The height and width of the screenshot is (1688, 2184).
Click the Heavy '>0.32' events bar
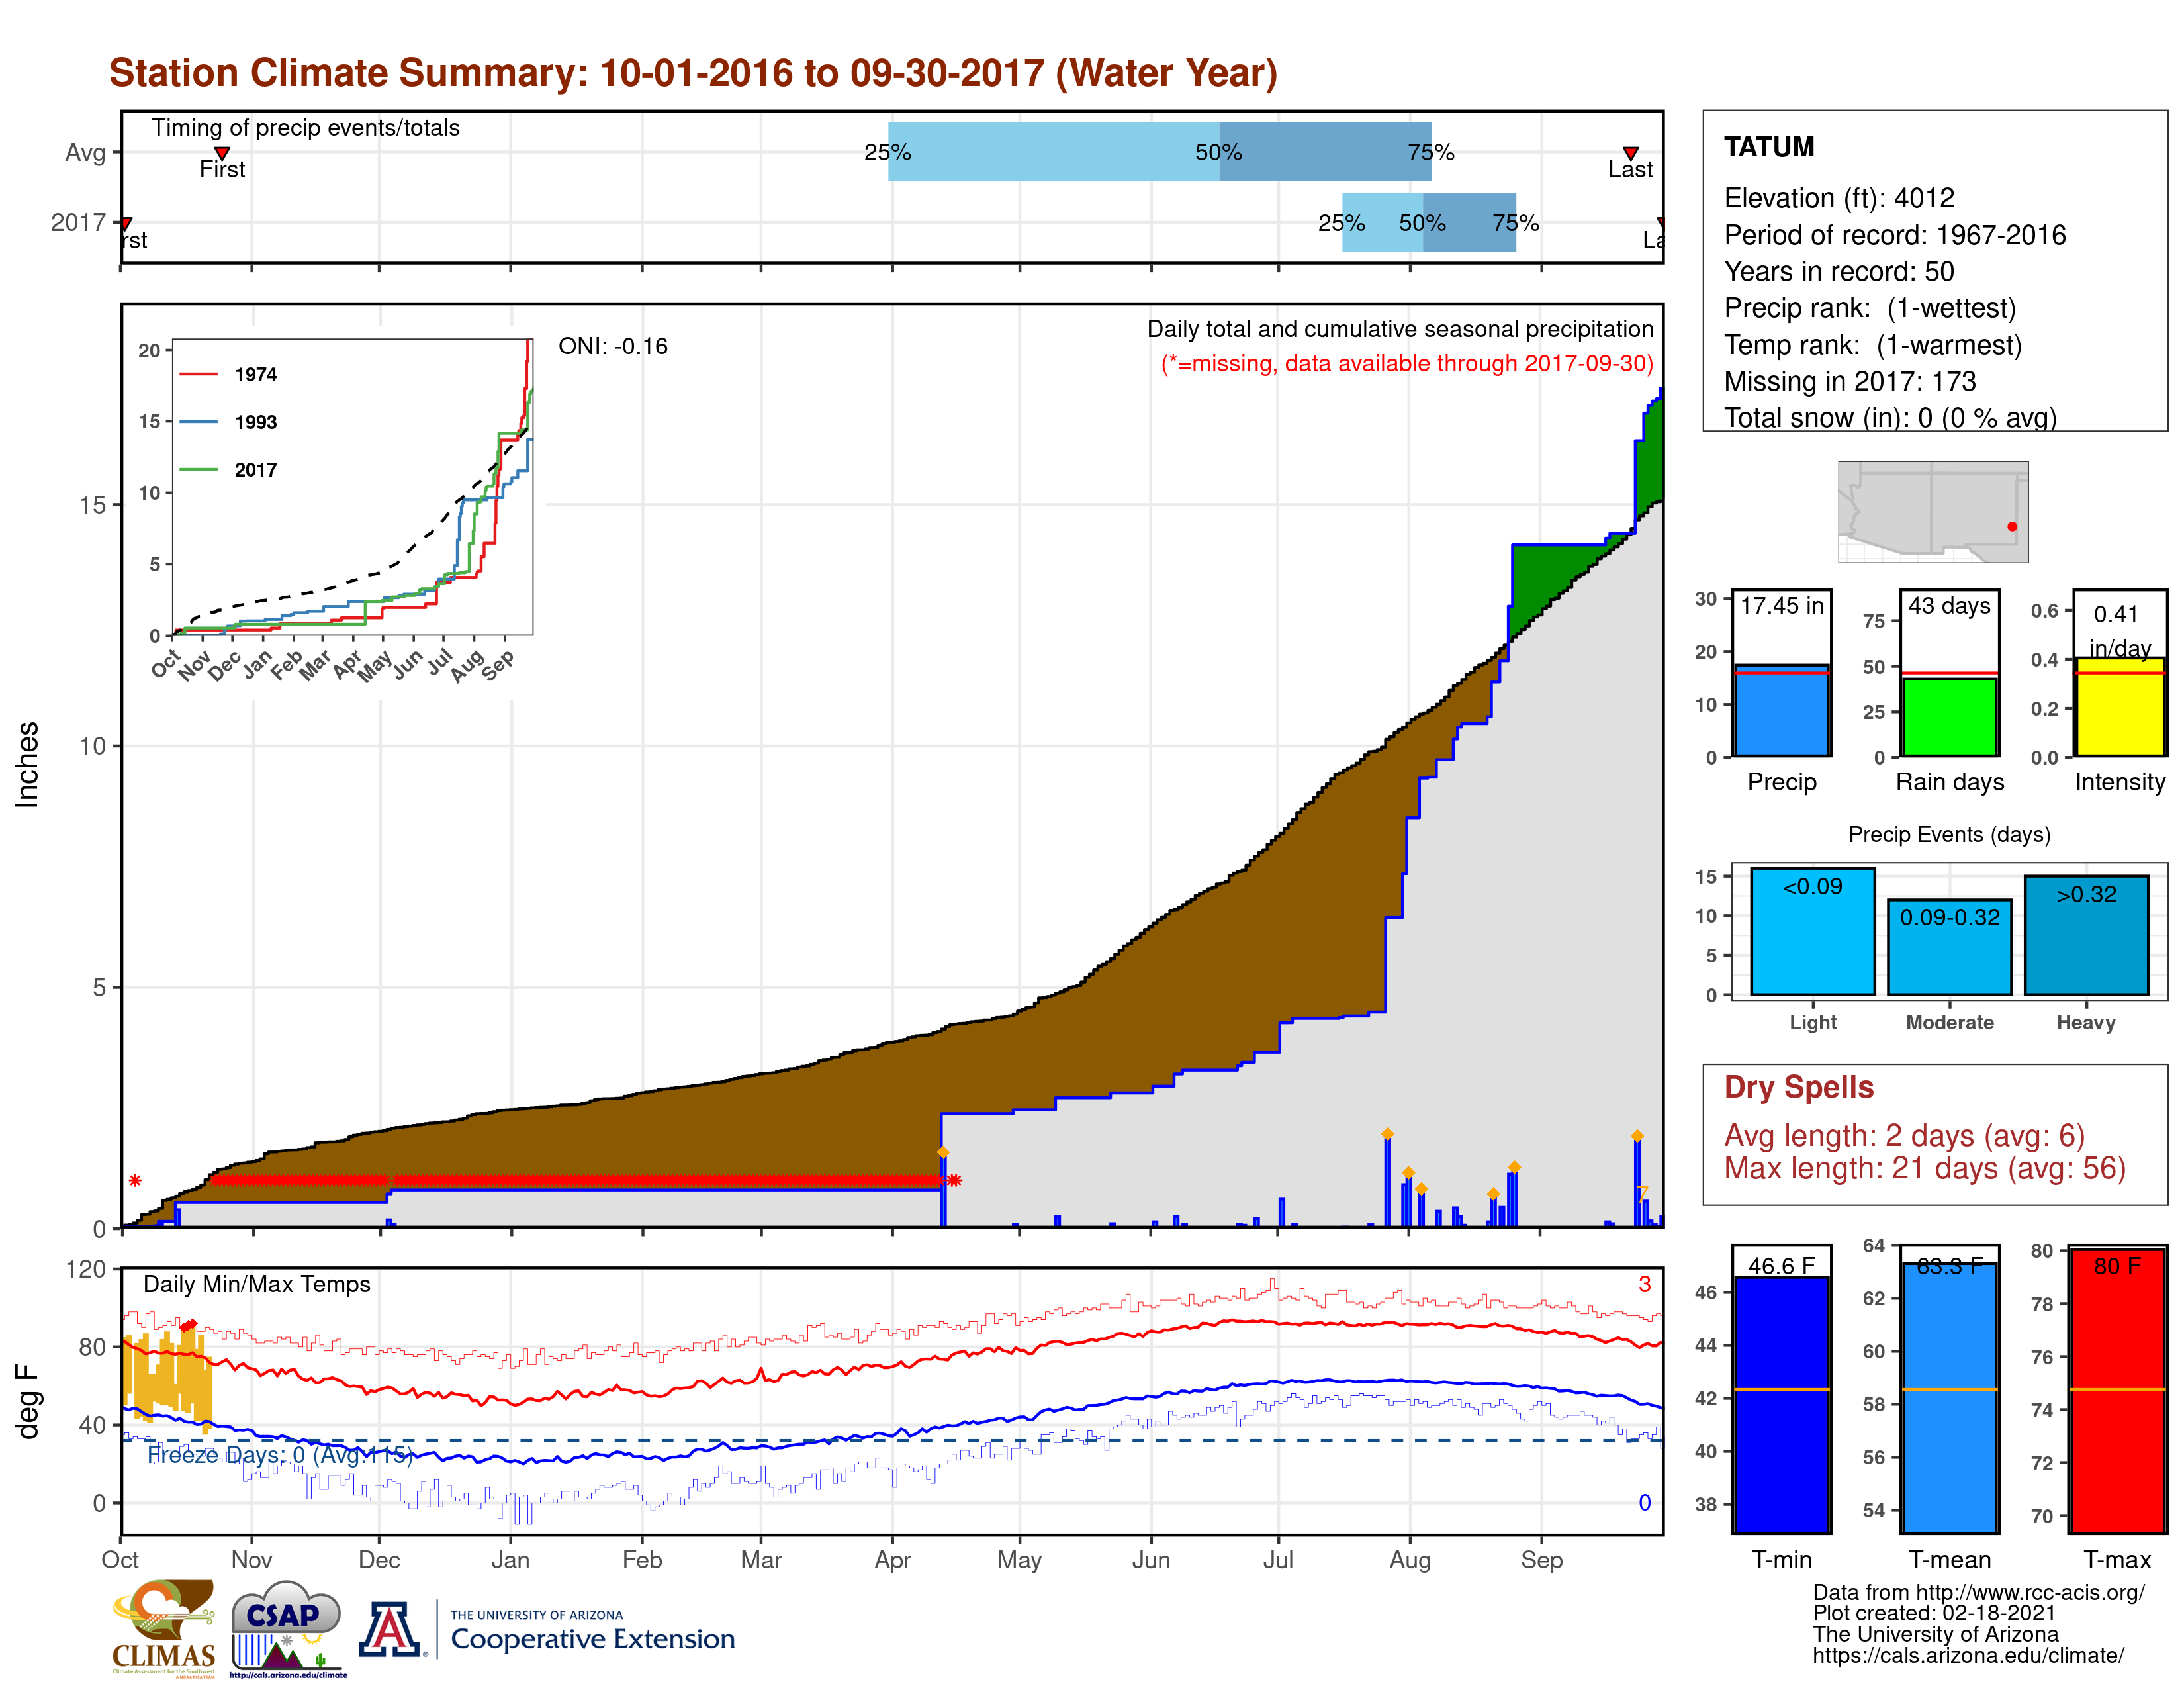click(x=2086, y=935)
